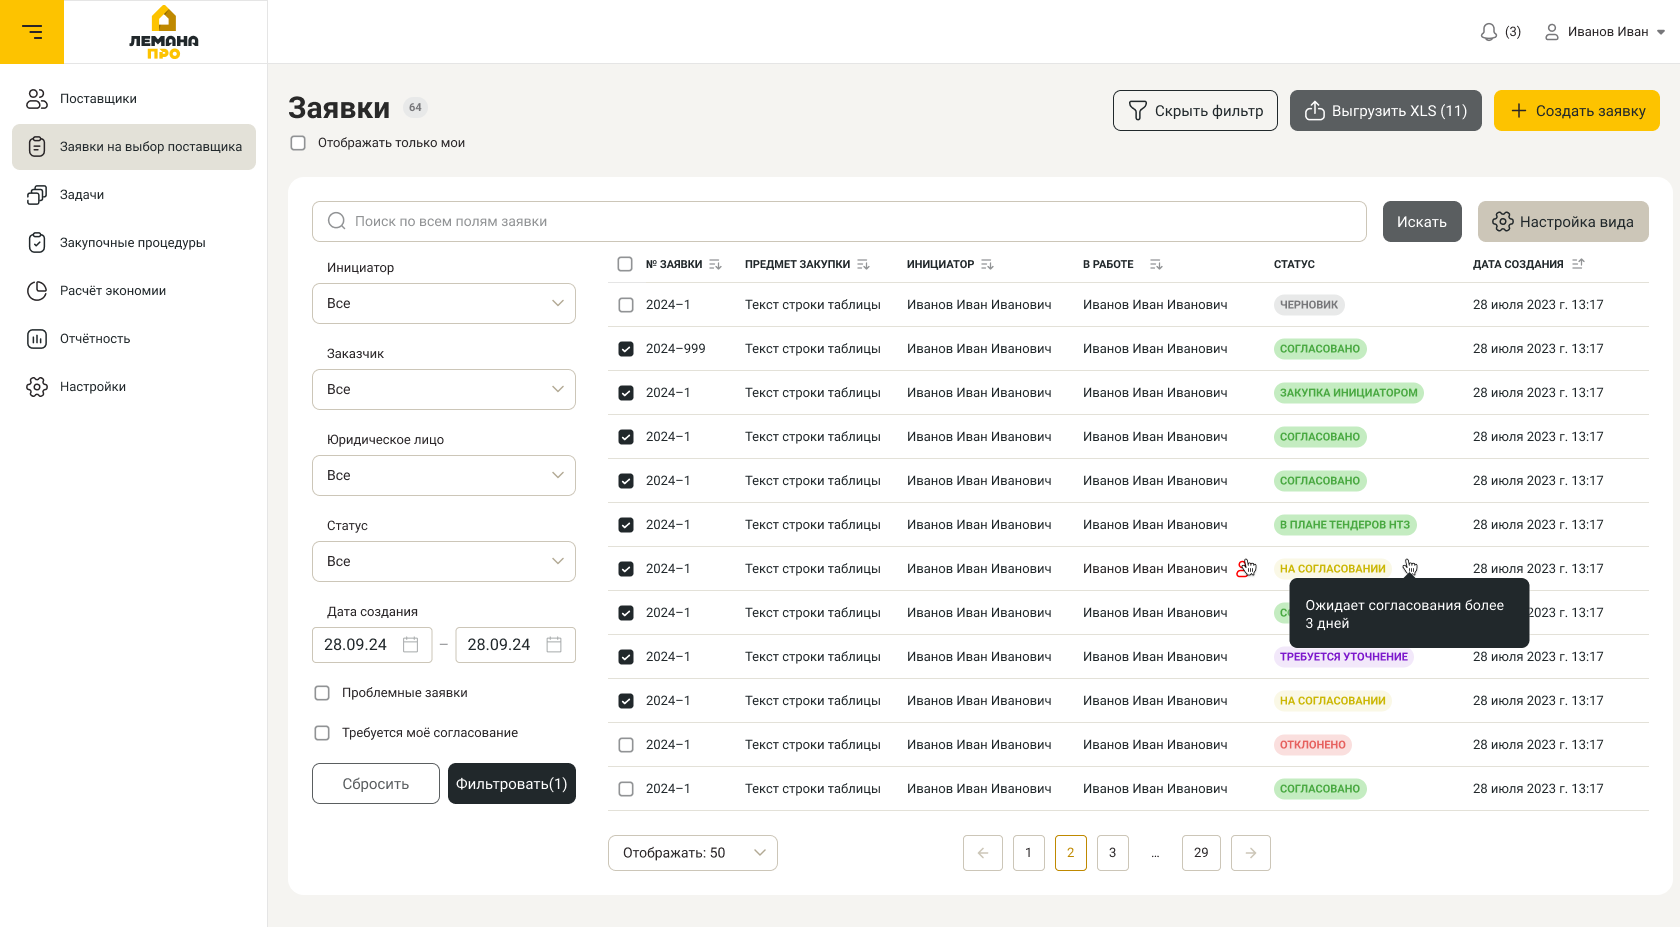The image size is (1680, 927).
Task: Uncheck the ЗАКУПКА ИНИЦИАТОРОМ row checkbox
Action: click(x=626, y=393)
